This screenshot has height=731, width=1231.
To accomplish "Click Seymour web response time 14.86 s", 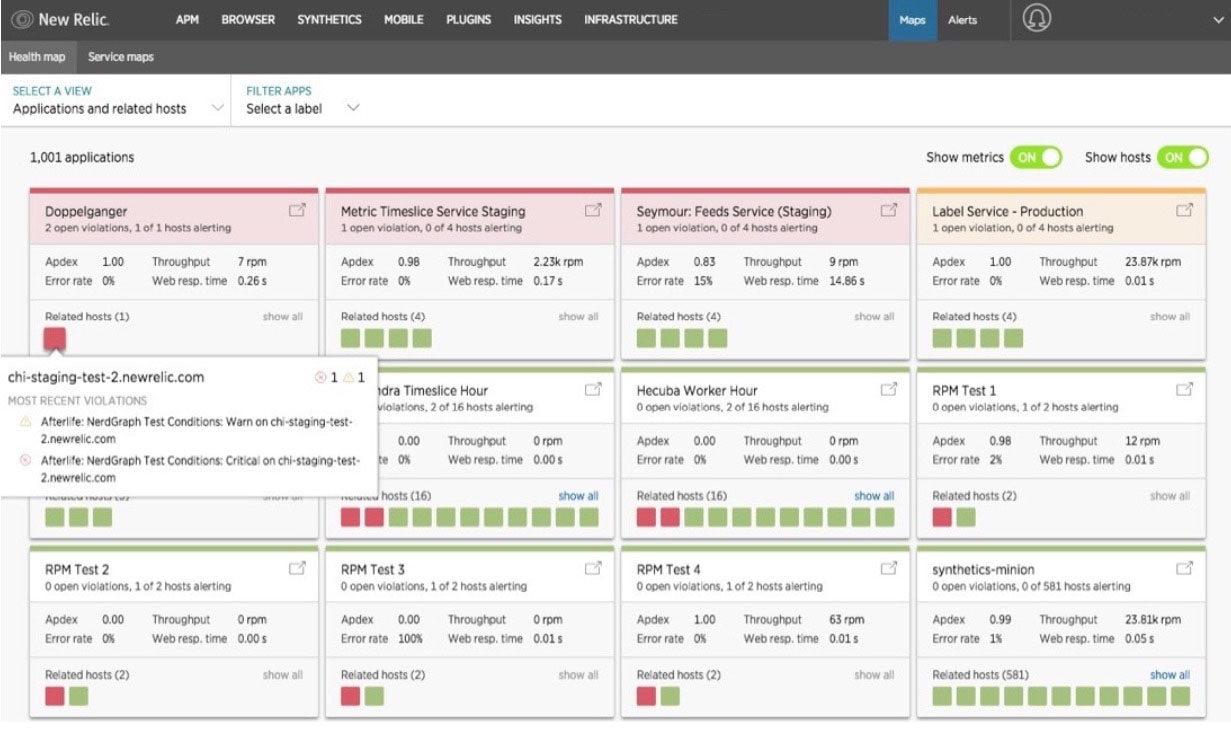I will [847, 281].
